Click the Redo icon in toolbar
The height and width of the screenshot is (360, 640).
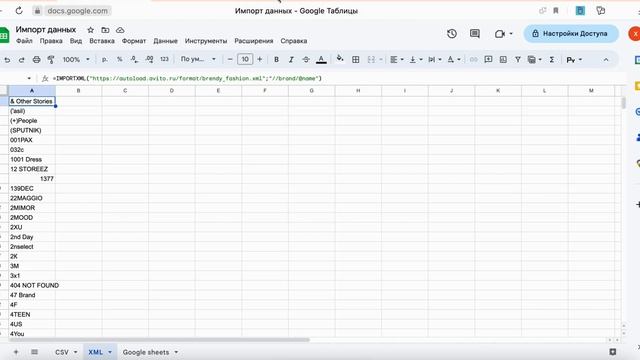coord(22,60)
